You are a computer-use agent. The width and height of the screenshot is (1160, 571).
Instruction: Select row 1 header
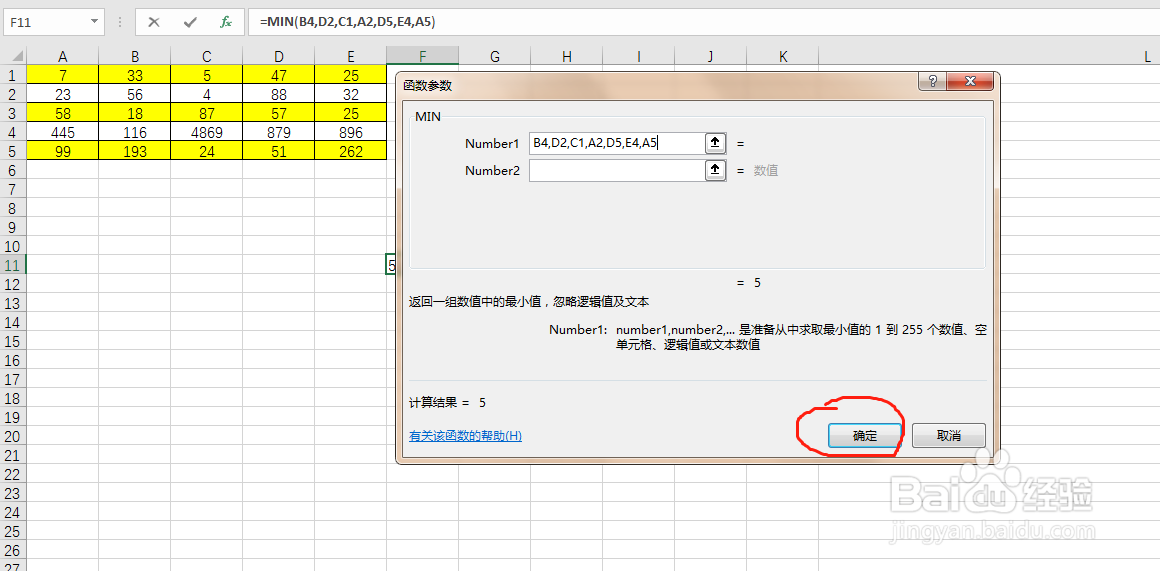point(11,75)
